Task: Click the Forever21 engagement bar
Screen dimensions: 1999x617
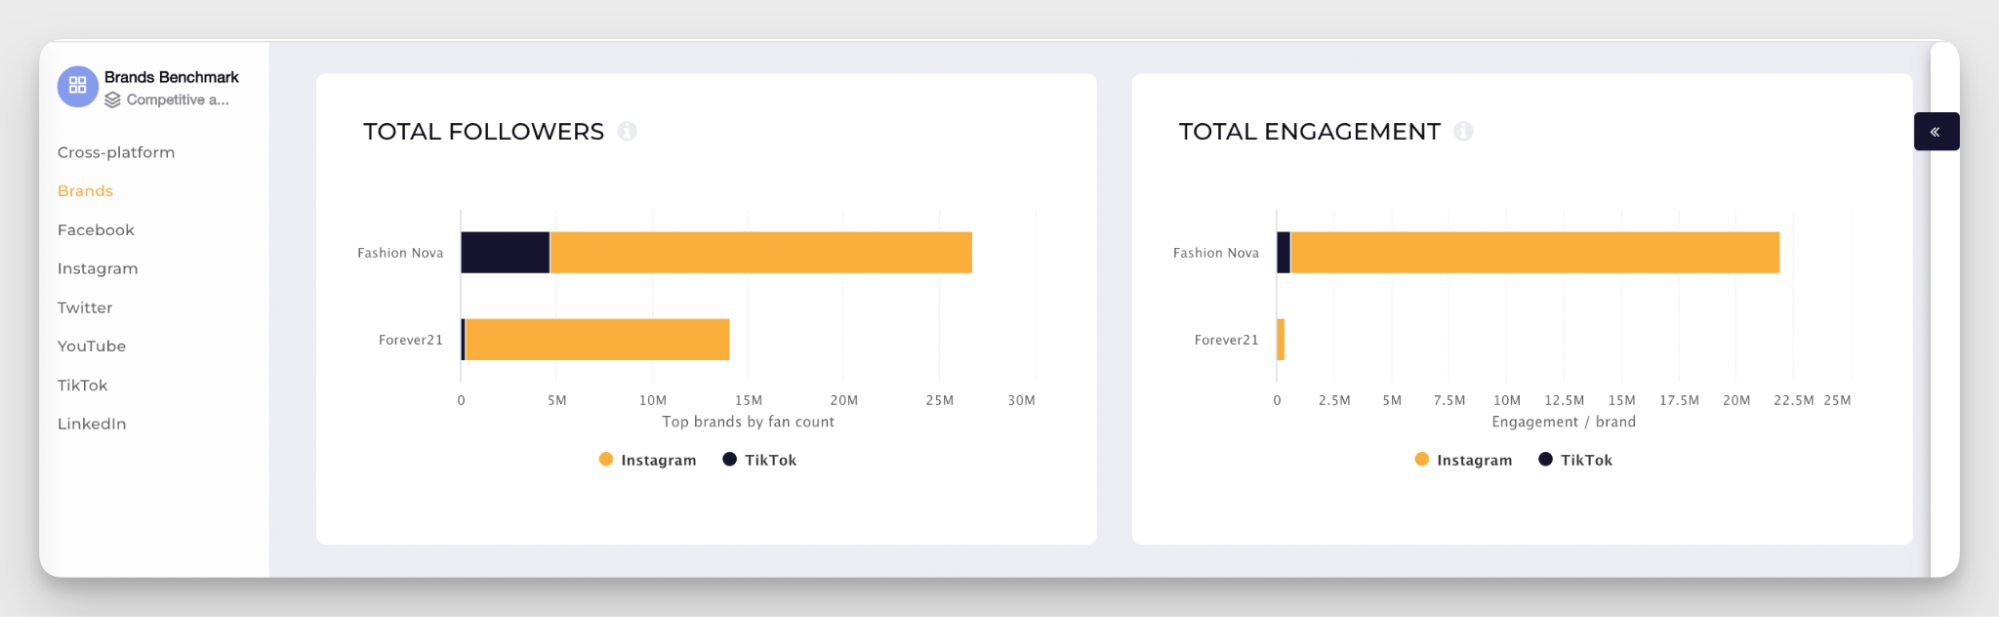Action: (x=1280, y=339)
